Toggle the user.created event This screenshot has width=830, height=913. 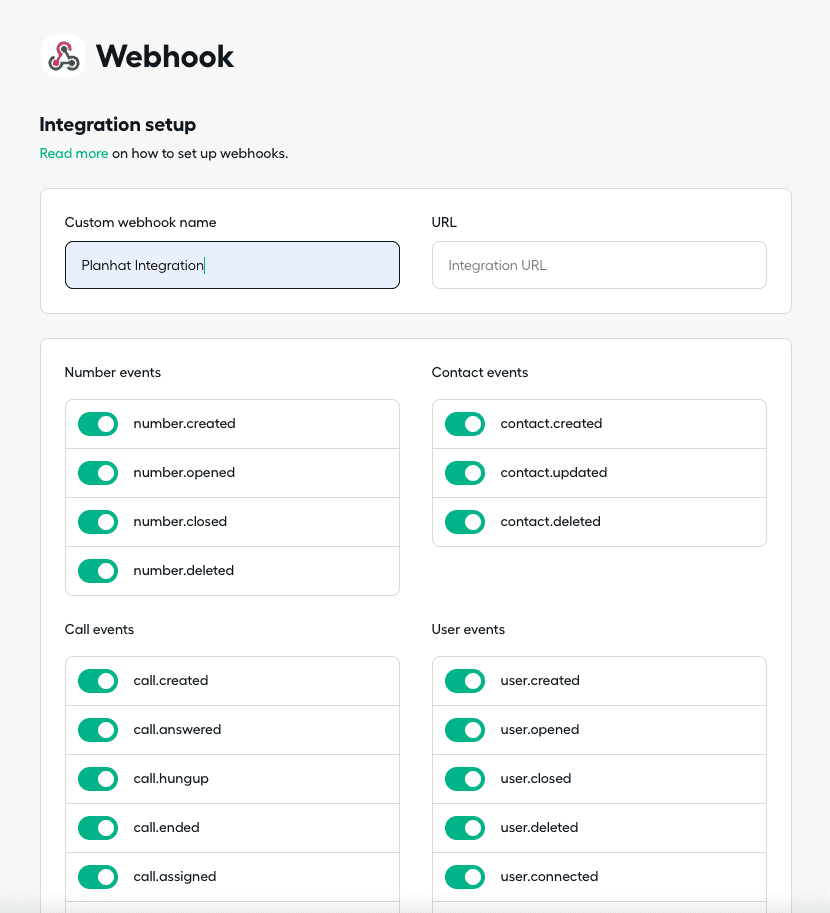[x=465, y=681]
